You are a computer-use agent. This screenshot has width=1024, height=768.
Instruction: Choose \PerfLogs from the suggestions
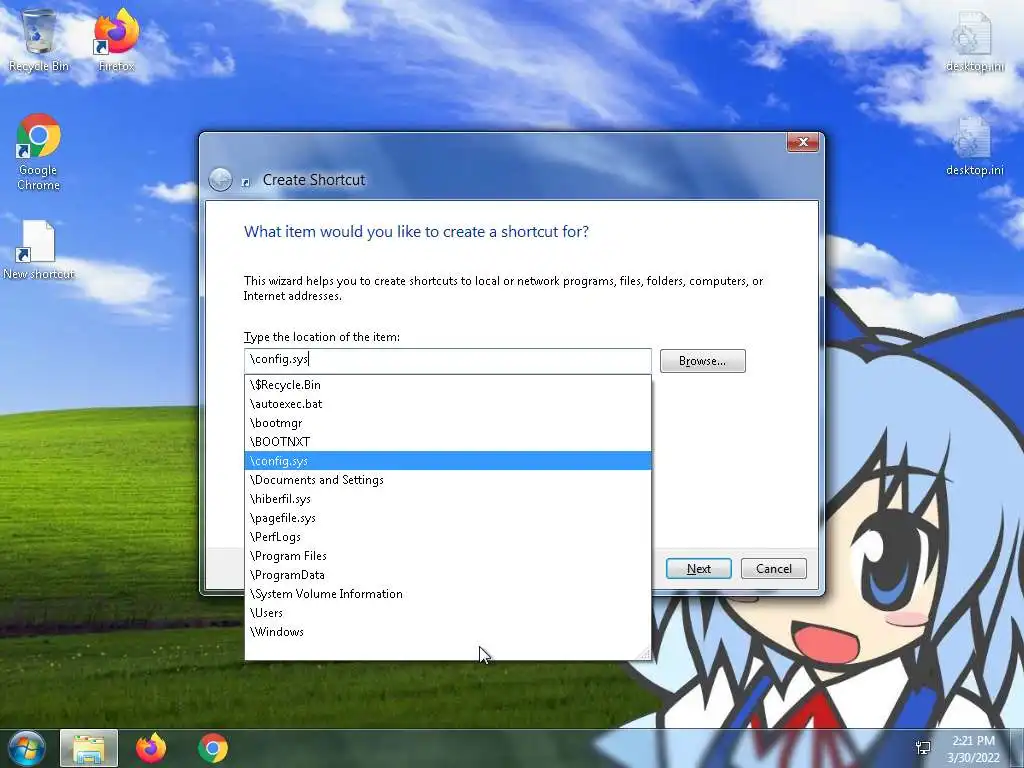(x=448, y=537)
